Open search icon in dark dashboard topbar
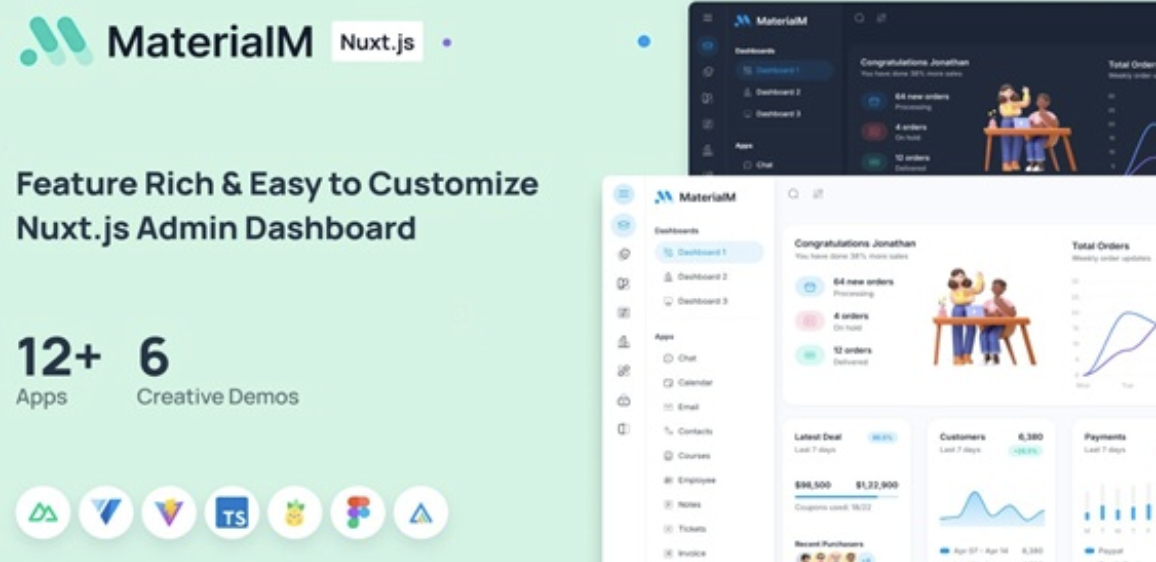The height and width of the screenshot is (562, 1156). (x=860, y=18)
